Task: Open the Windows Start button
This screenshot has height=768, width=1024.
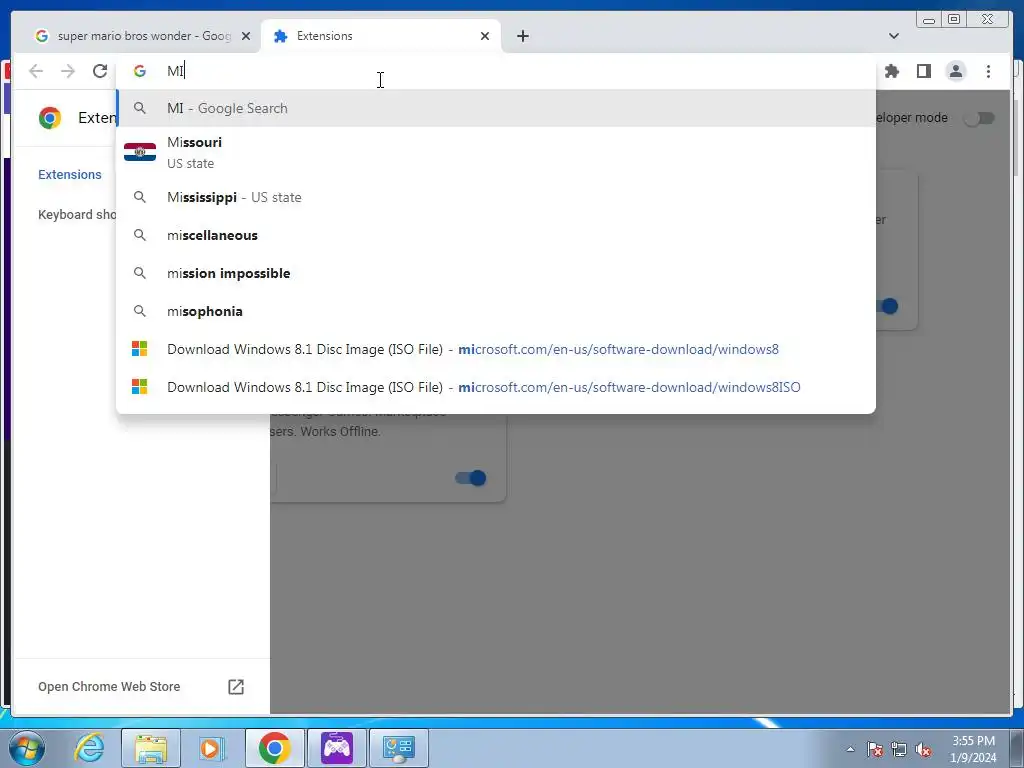Action: tap(27, 748)
